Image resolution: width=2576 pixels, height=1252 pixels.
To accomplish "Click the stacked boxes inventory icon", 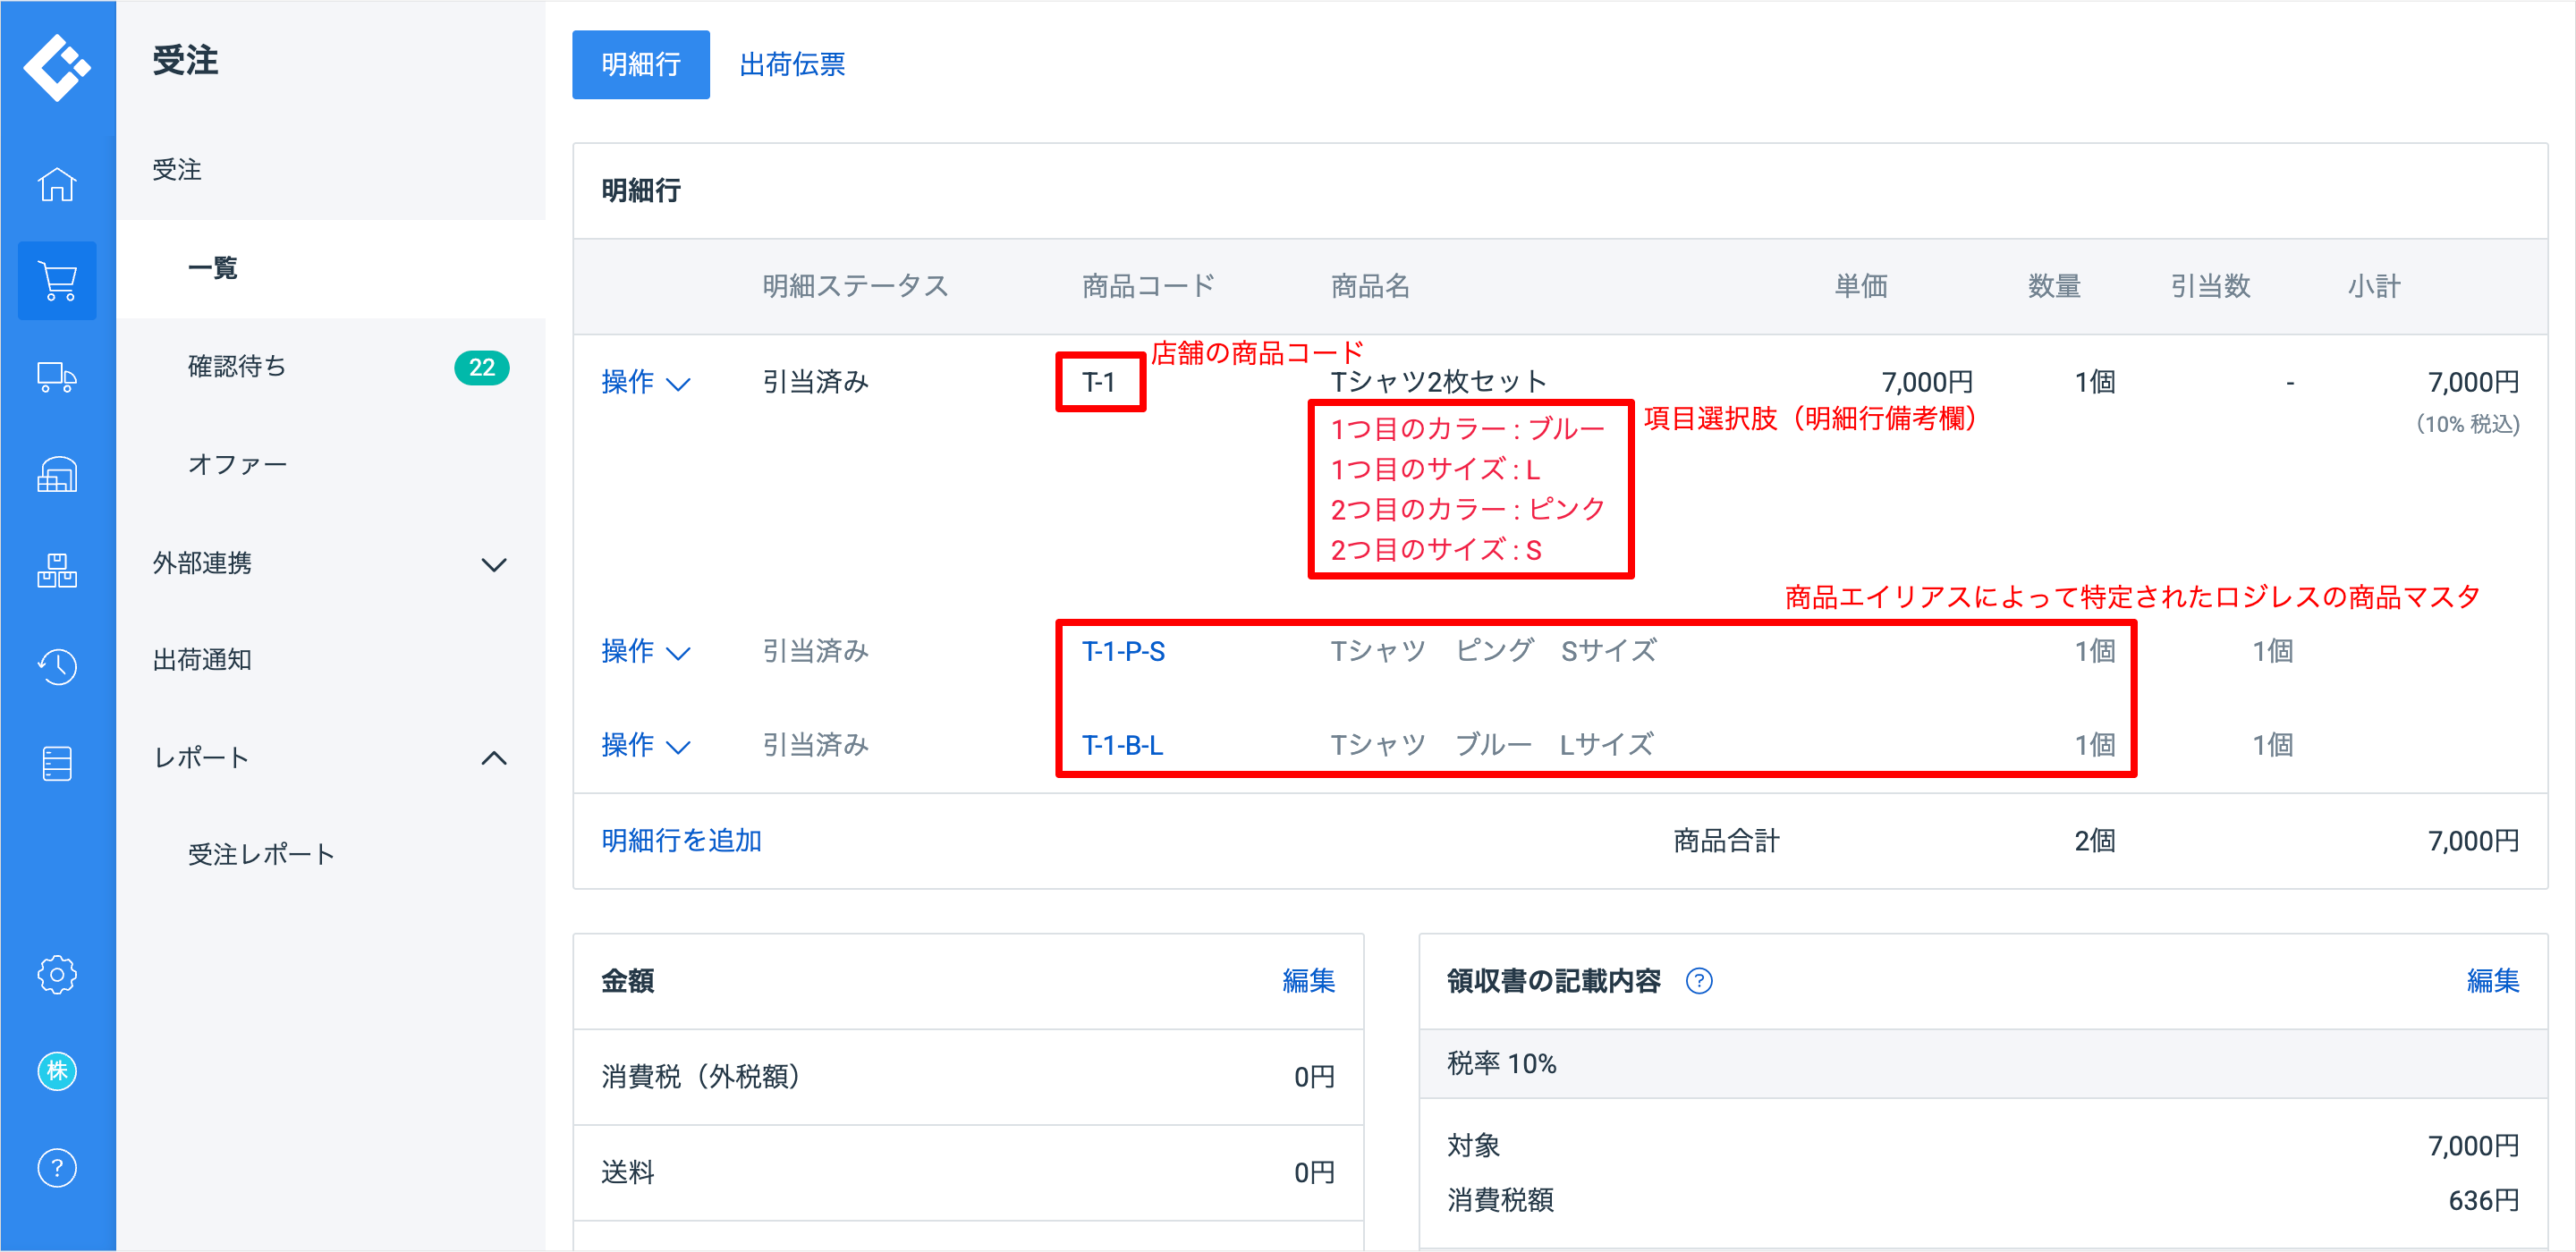I will (x=57, y=571).
